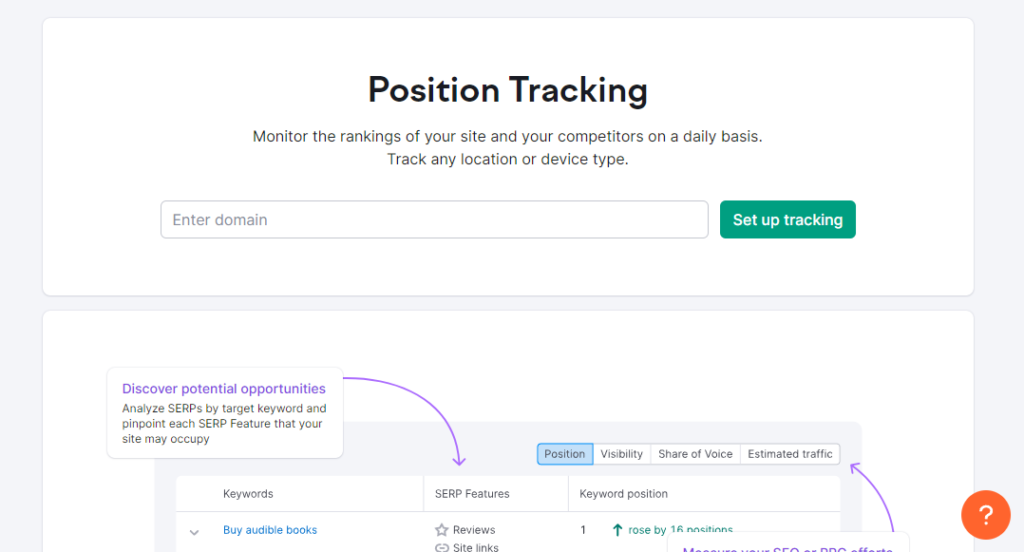Click the orange help question mark button

pos(985,515)
